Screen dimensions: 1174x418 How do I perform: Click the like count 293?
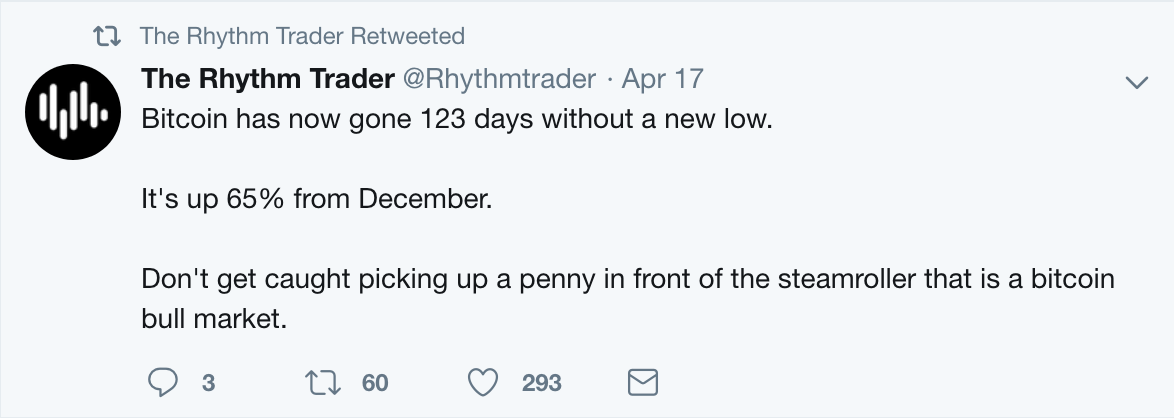tap(541, 384)
